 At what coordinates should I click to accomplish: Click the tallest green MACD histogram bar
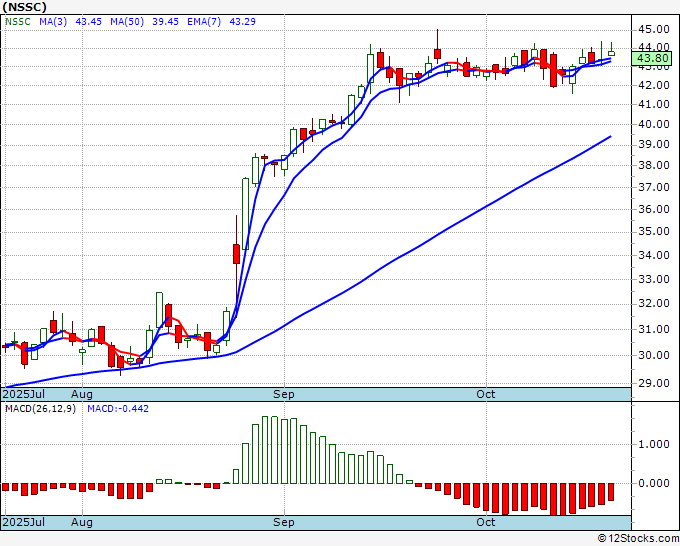click(x=265, y=450)
